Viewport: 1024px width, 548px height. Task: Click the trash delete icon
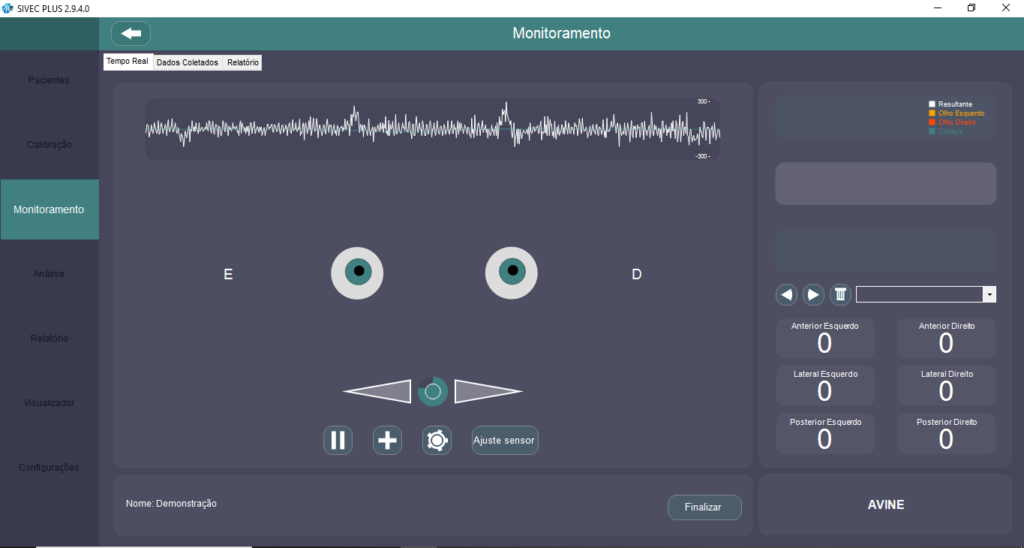pos(841,294)
